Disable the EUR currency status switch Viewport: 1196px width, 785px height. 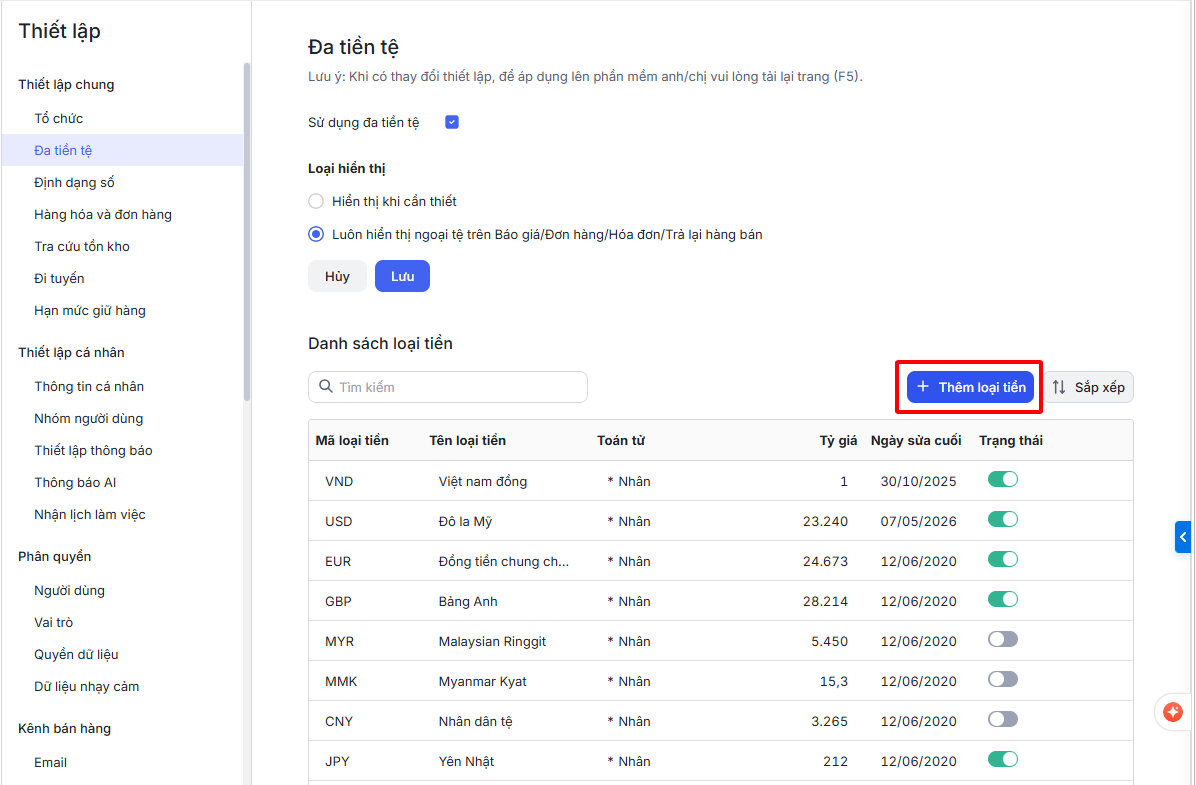pyautogui.click(x=1002, y=559)
